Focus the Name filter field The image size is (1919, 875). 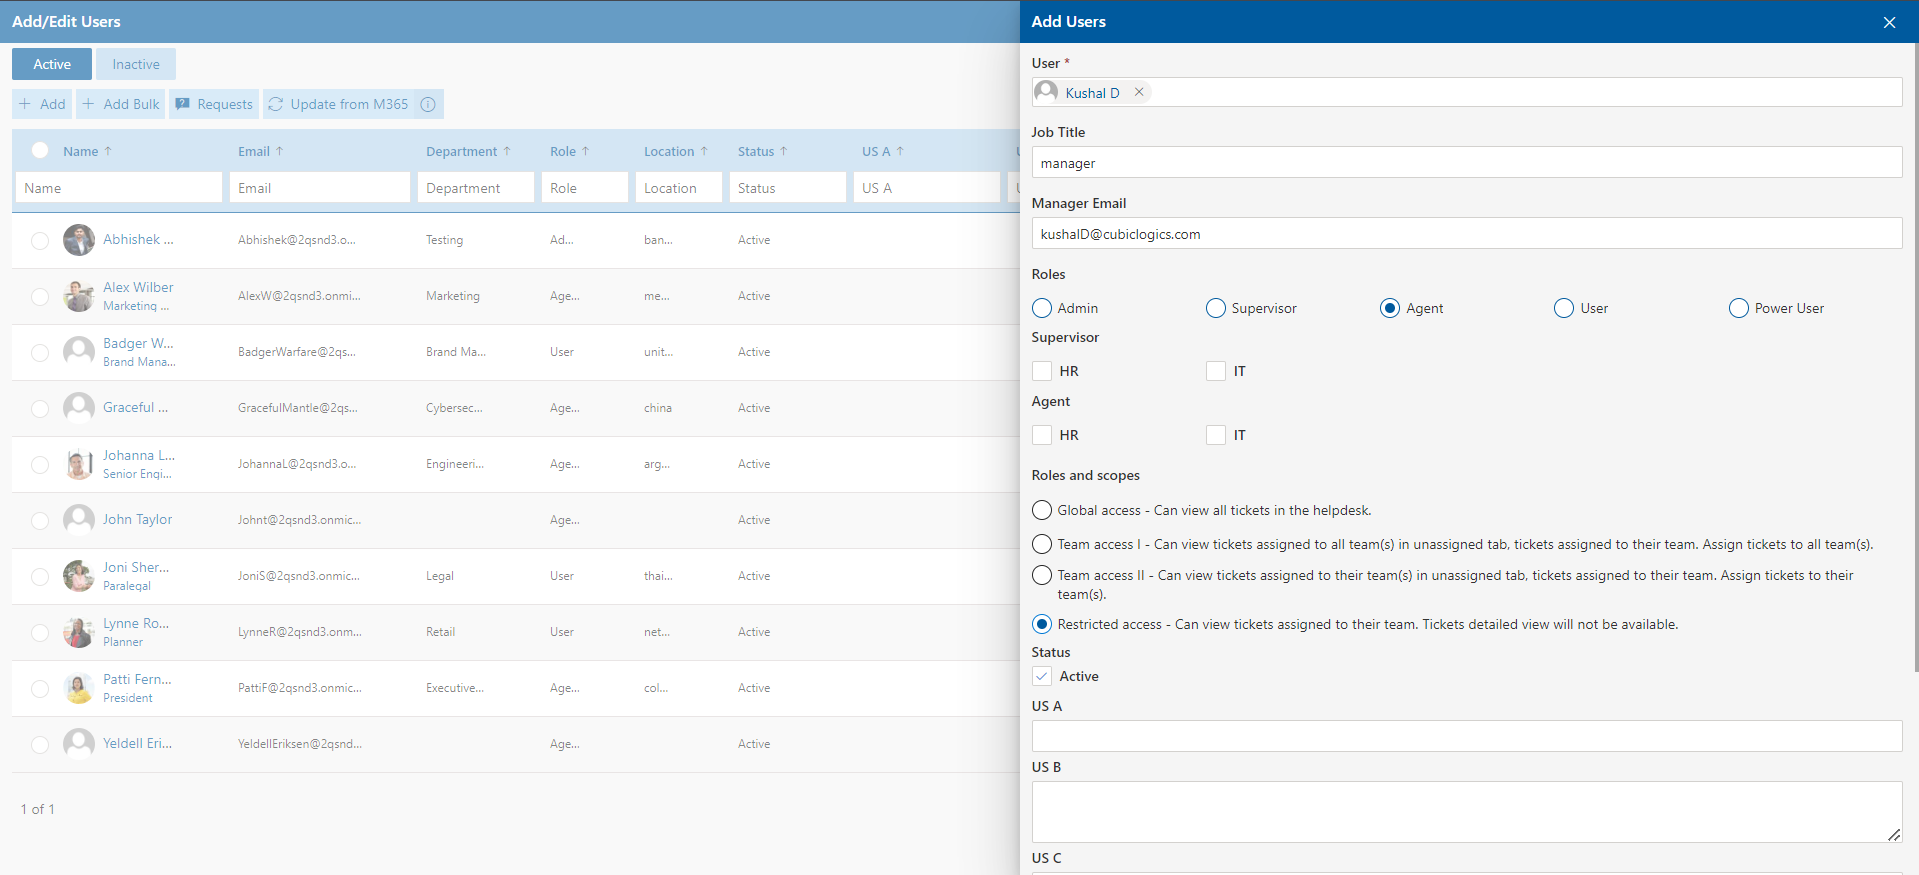pos(119,188)
